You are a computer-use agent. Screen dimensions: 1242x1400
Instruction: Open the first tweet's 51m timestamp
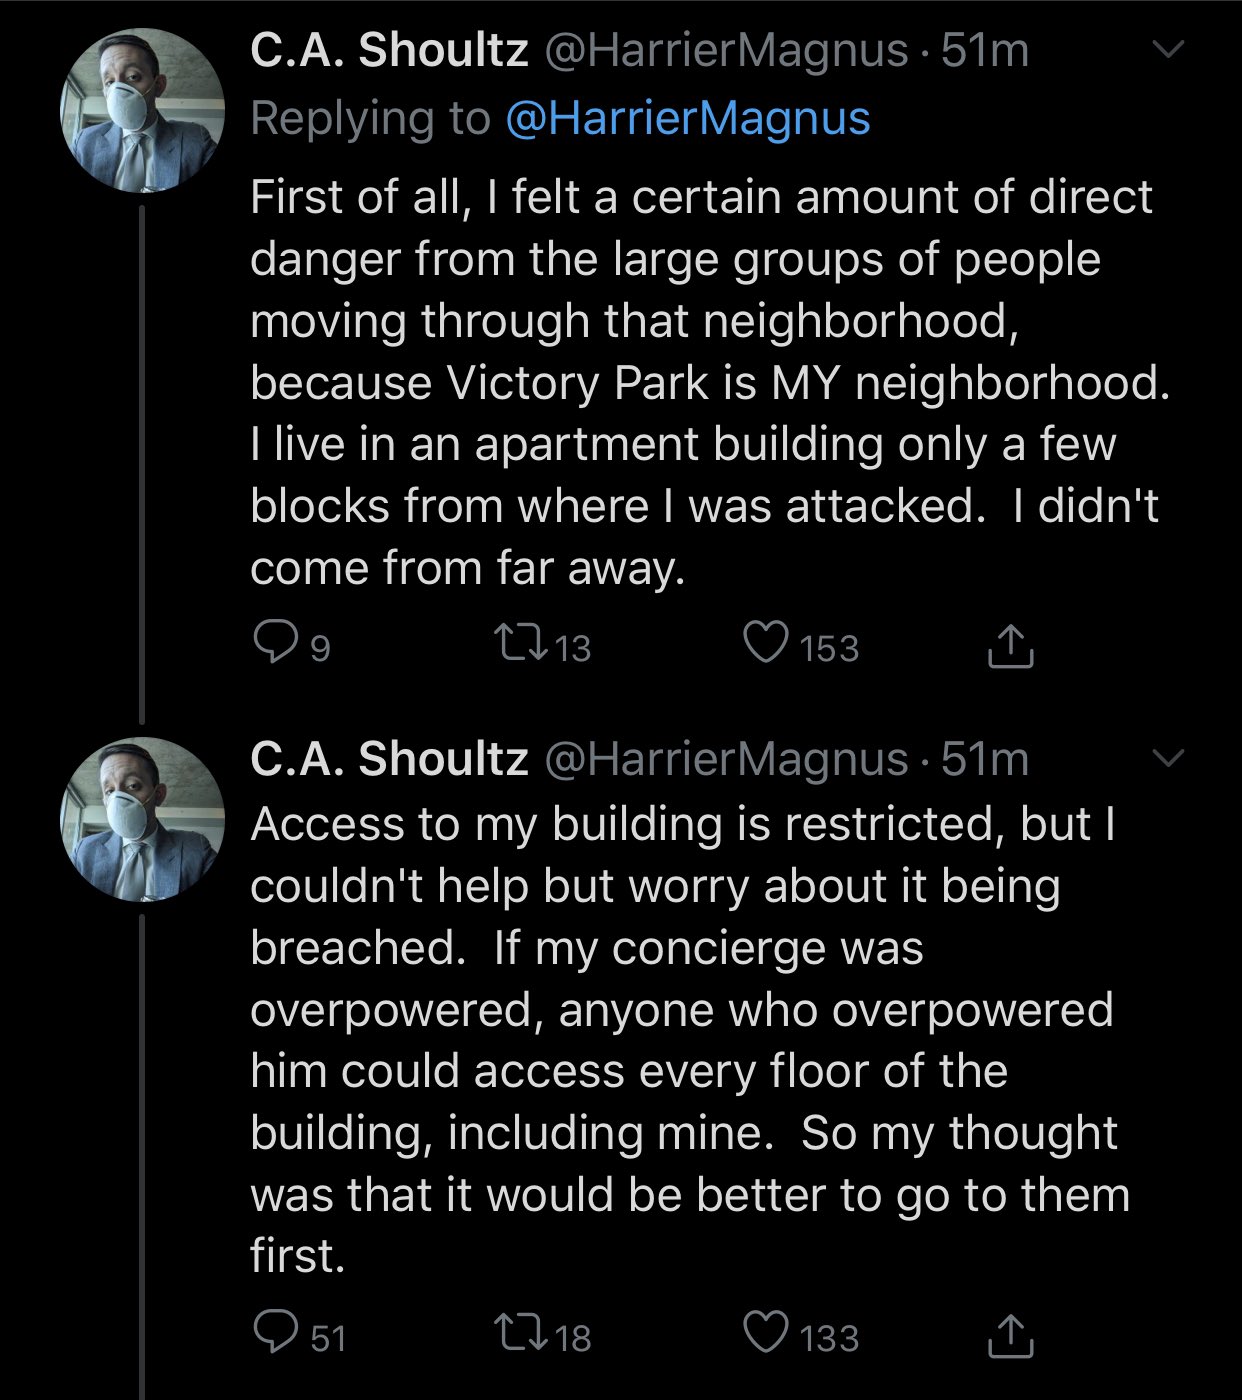click(x=985, y=50)
